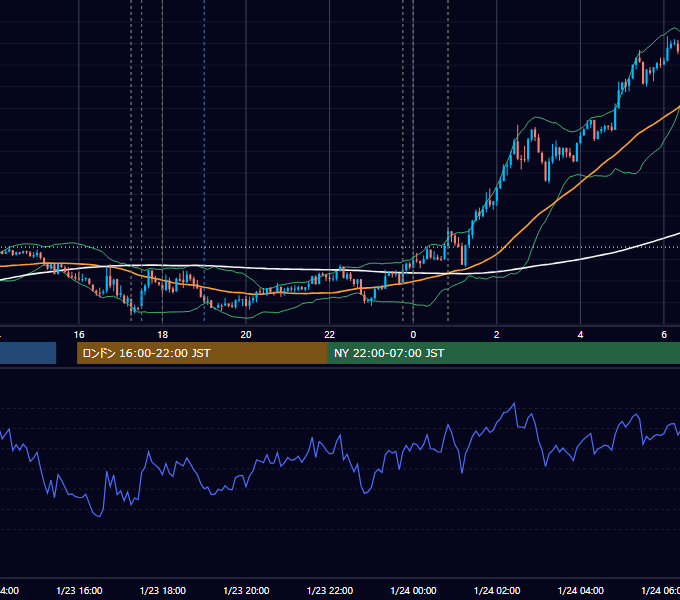Click the NY 22:00-07:00 JST session bar

[x=503, y=353]
